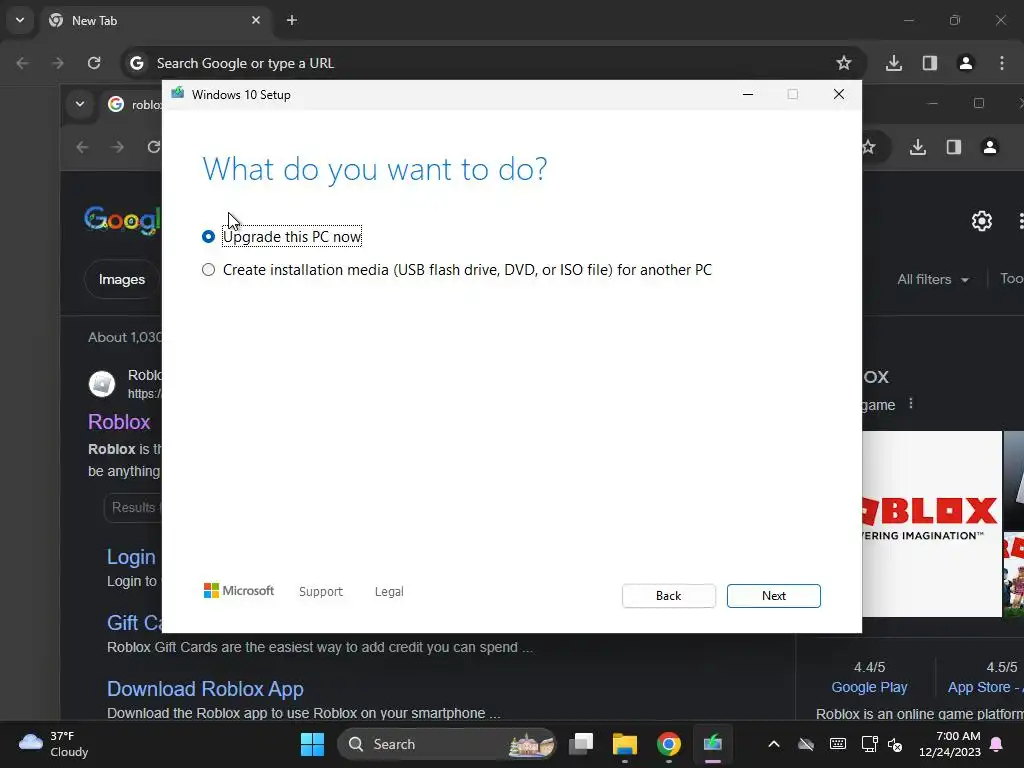Viewport: 1024px width, 768px height.
Task: Open the tab search dropdown in back Chrome window
Action: [x=80, y=104]
